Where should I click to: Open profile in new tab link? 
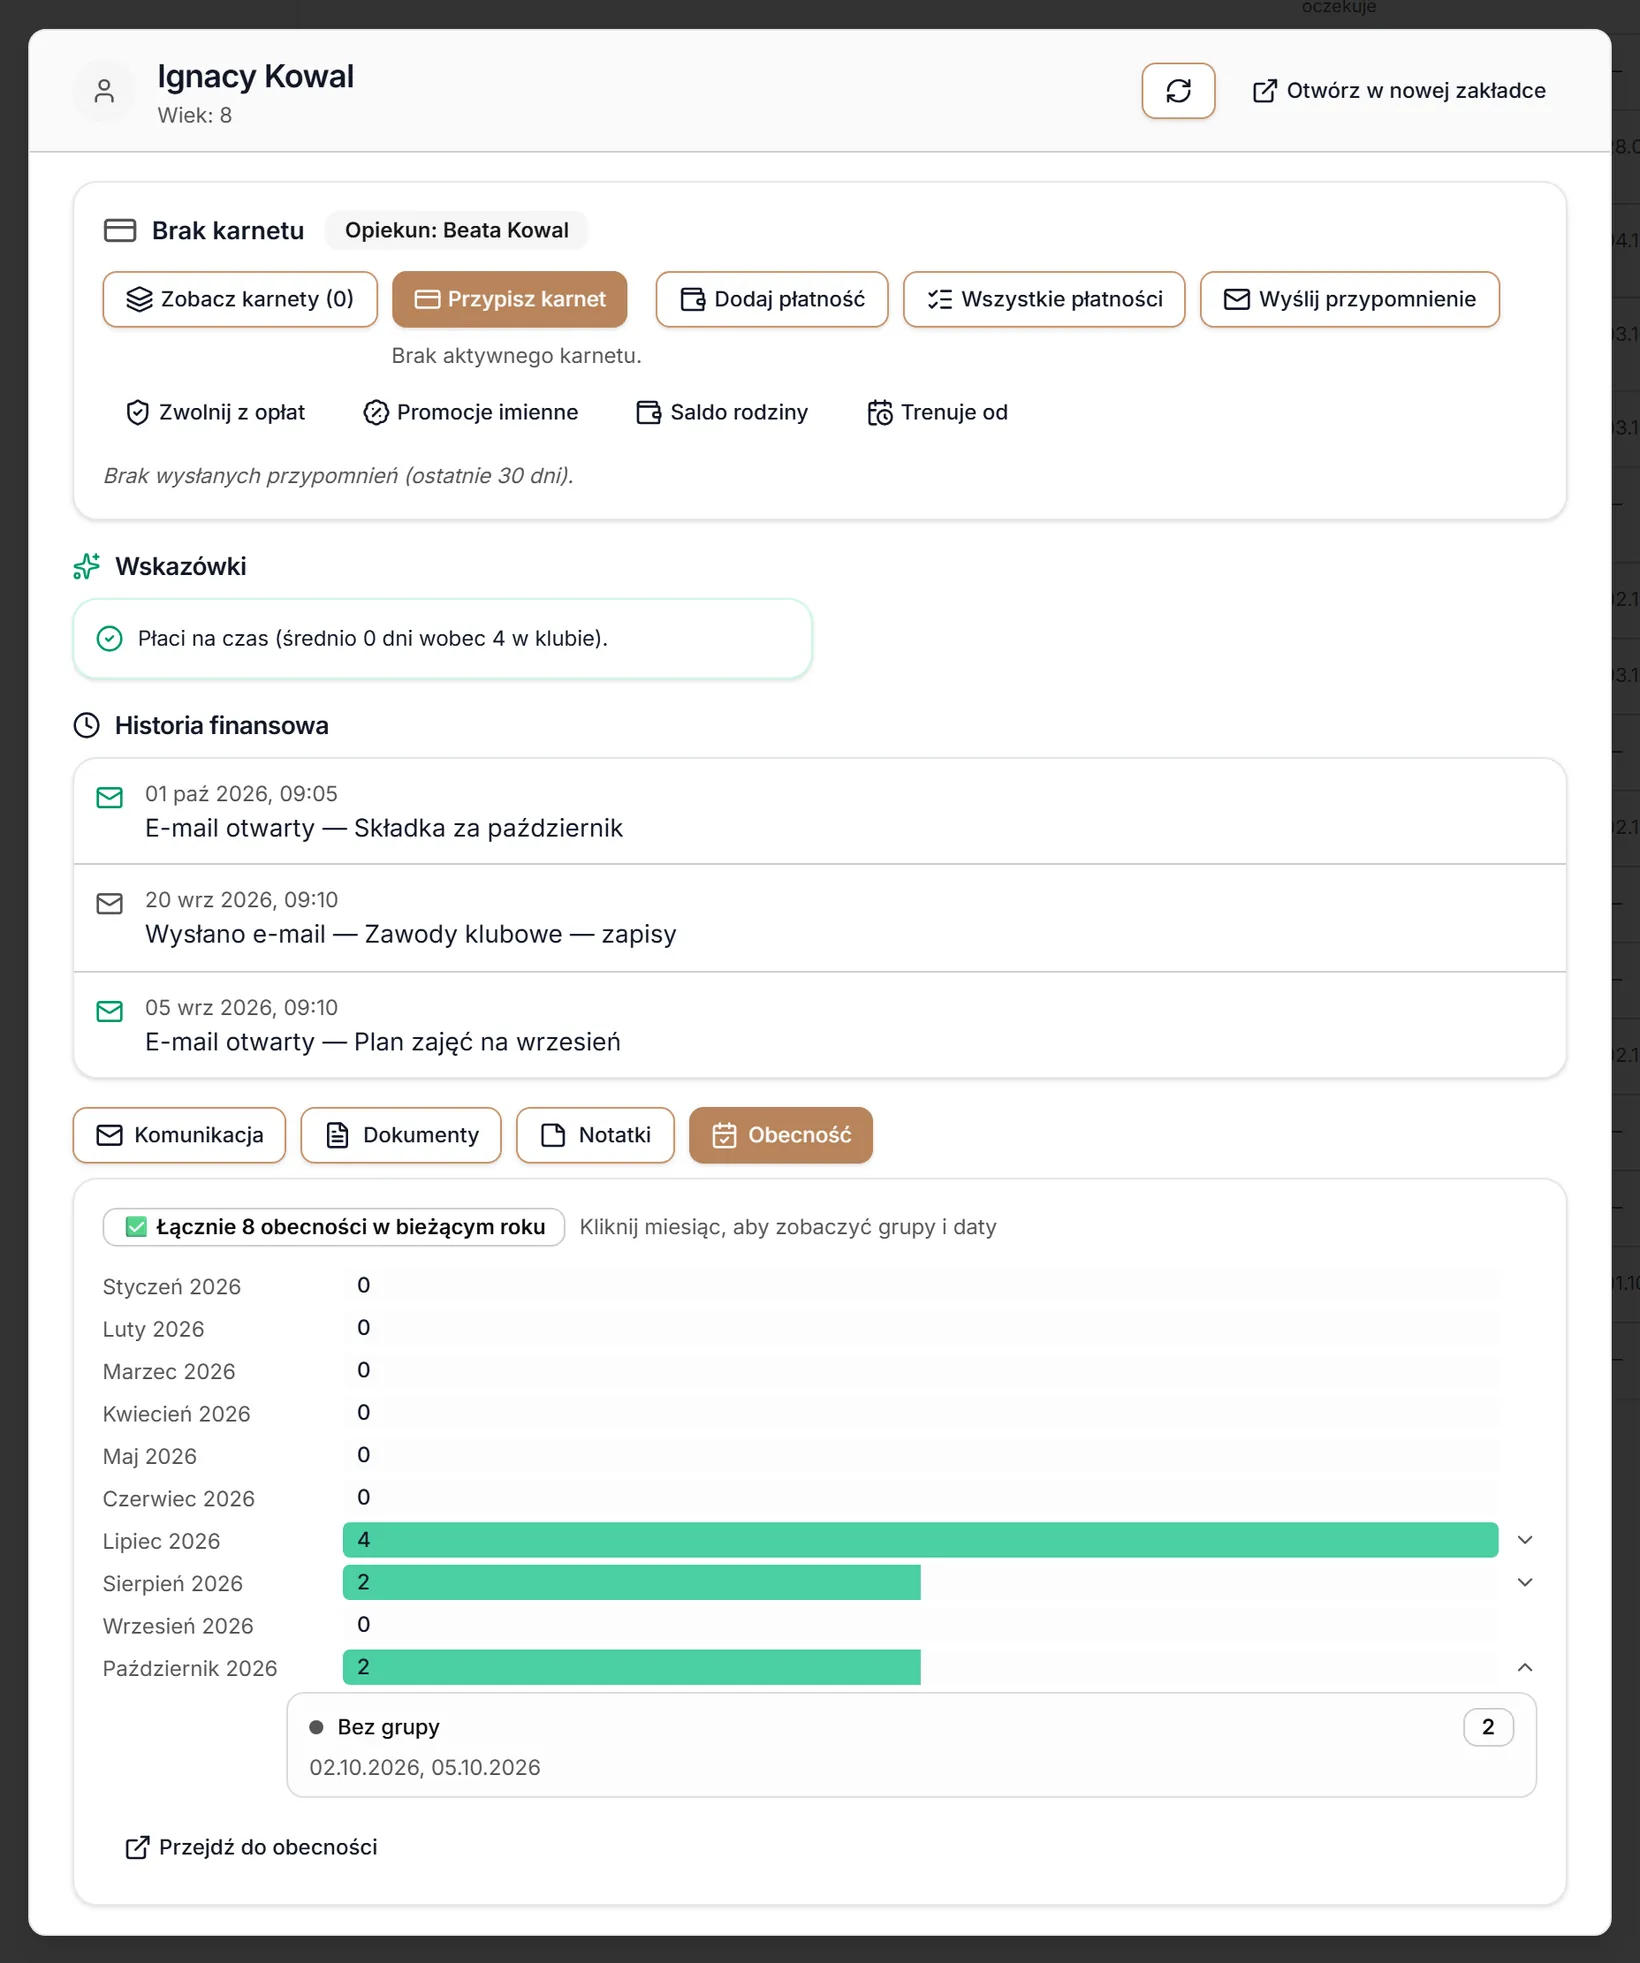click(1399, 91)
